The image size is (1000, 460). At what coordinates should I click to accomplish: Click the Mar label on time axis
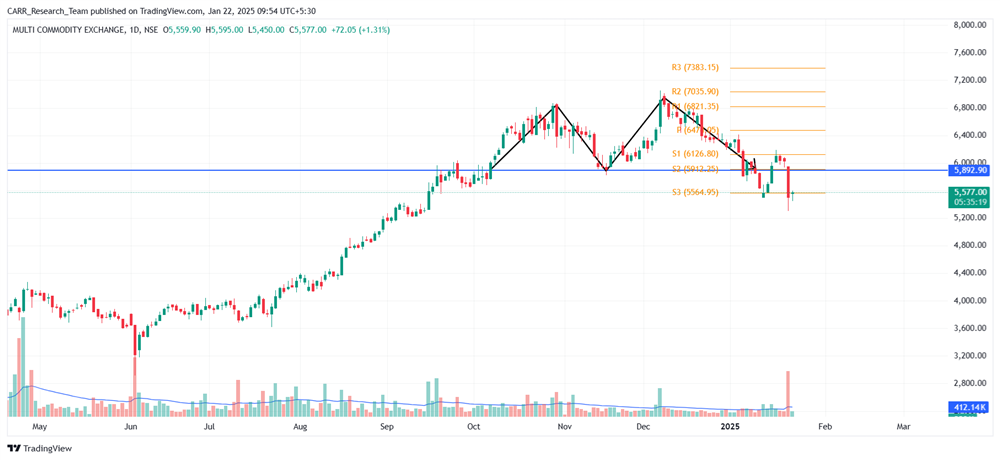coord(903,426)
